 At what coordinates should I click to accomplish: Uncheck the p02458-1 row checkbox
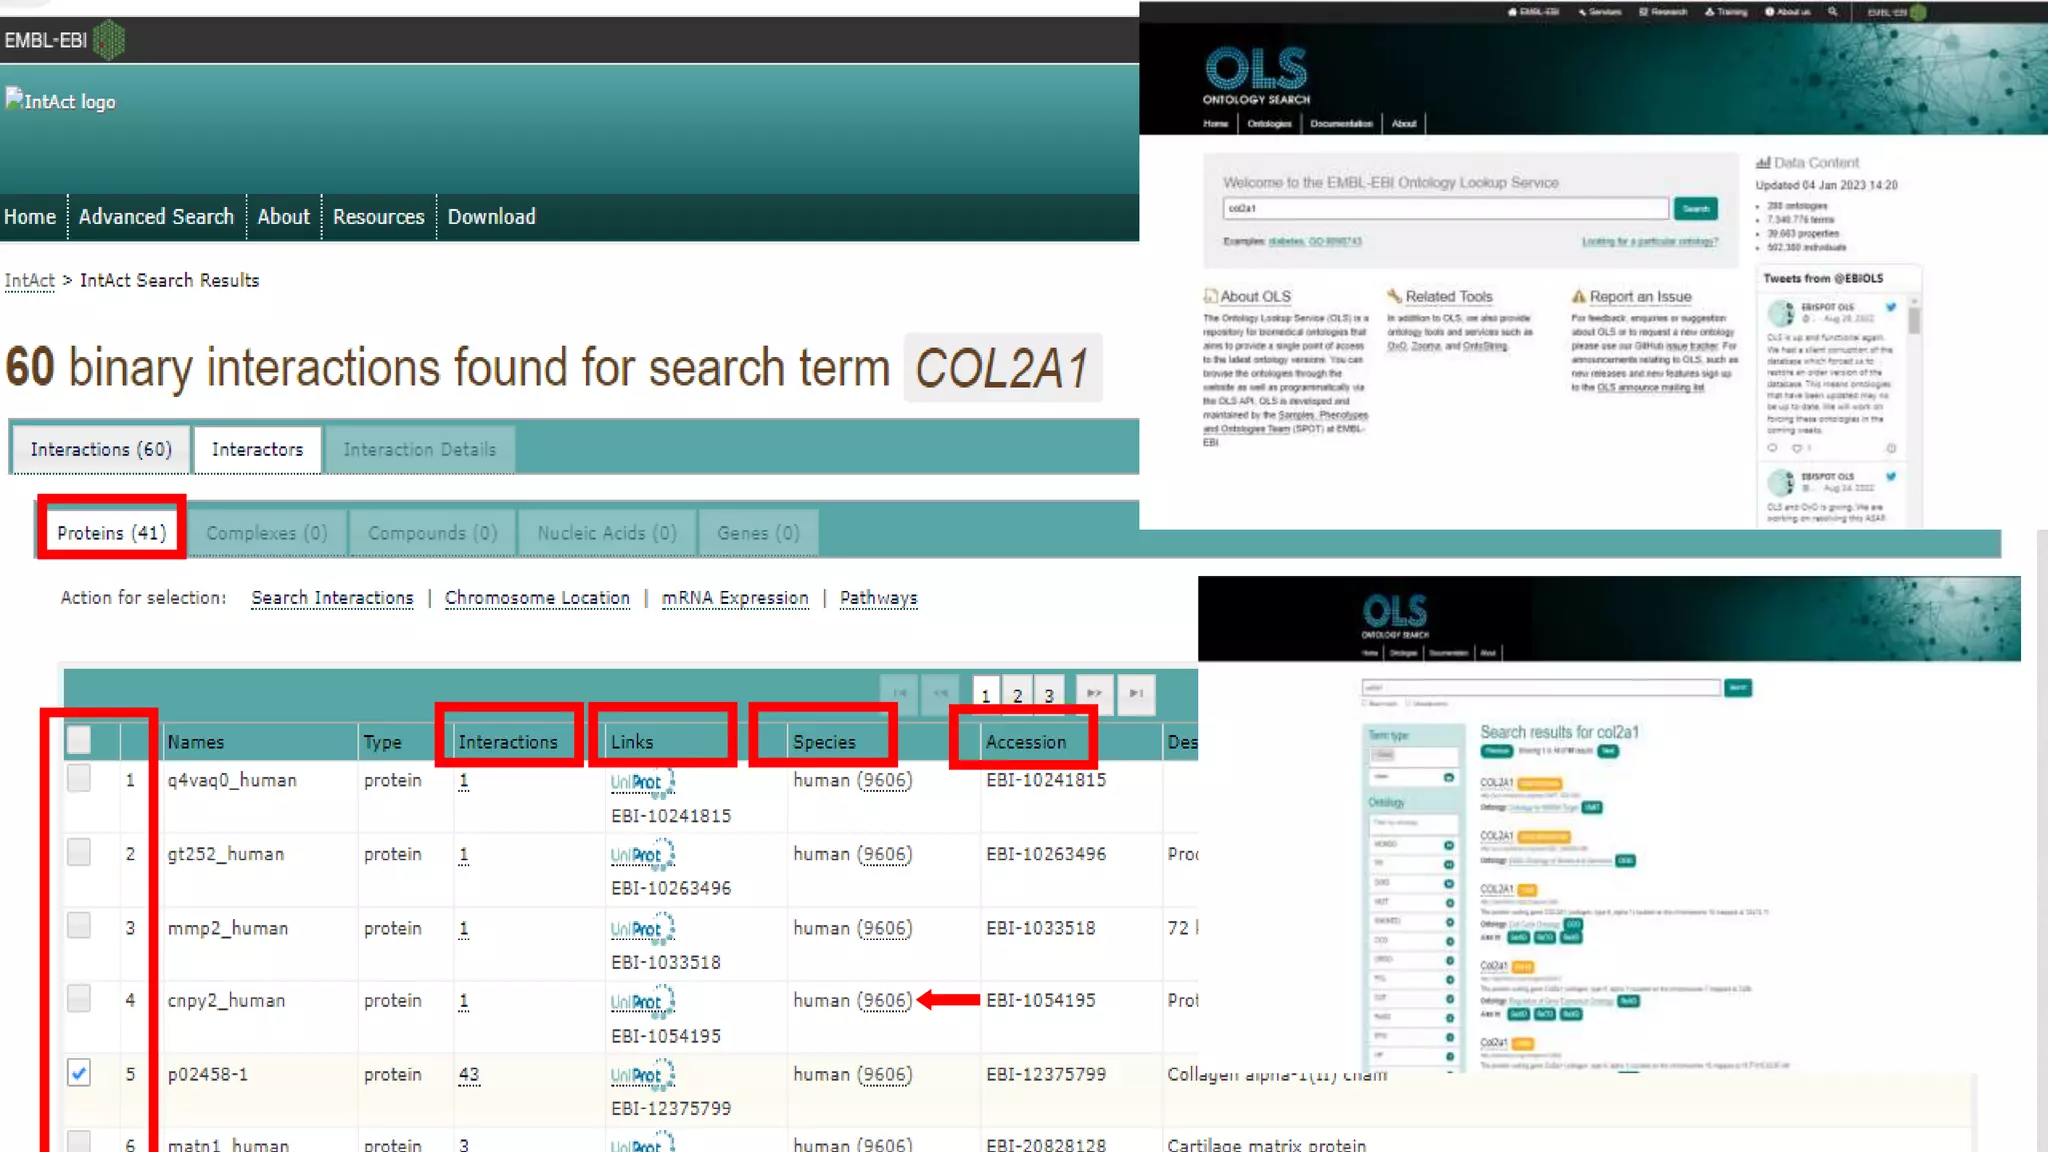click(x=78, y=1073)
